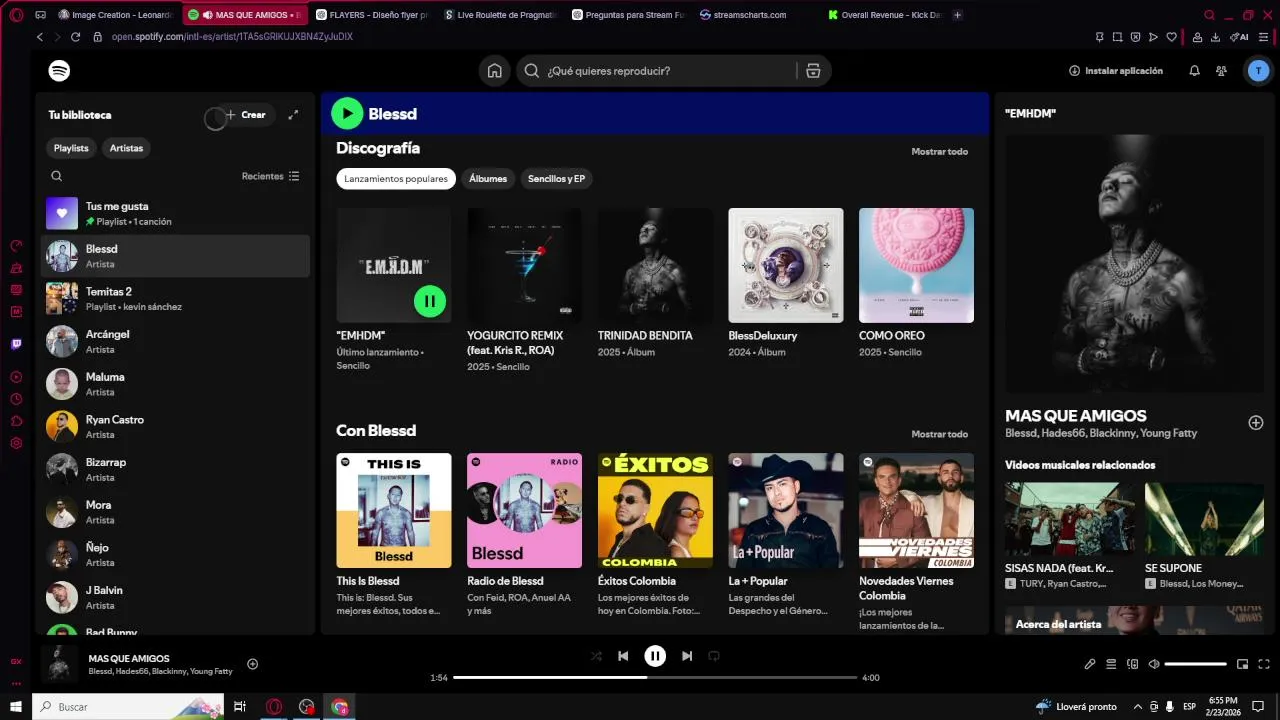Select Lanzamientos populares filter

coord(396,179)
